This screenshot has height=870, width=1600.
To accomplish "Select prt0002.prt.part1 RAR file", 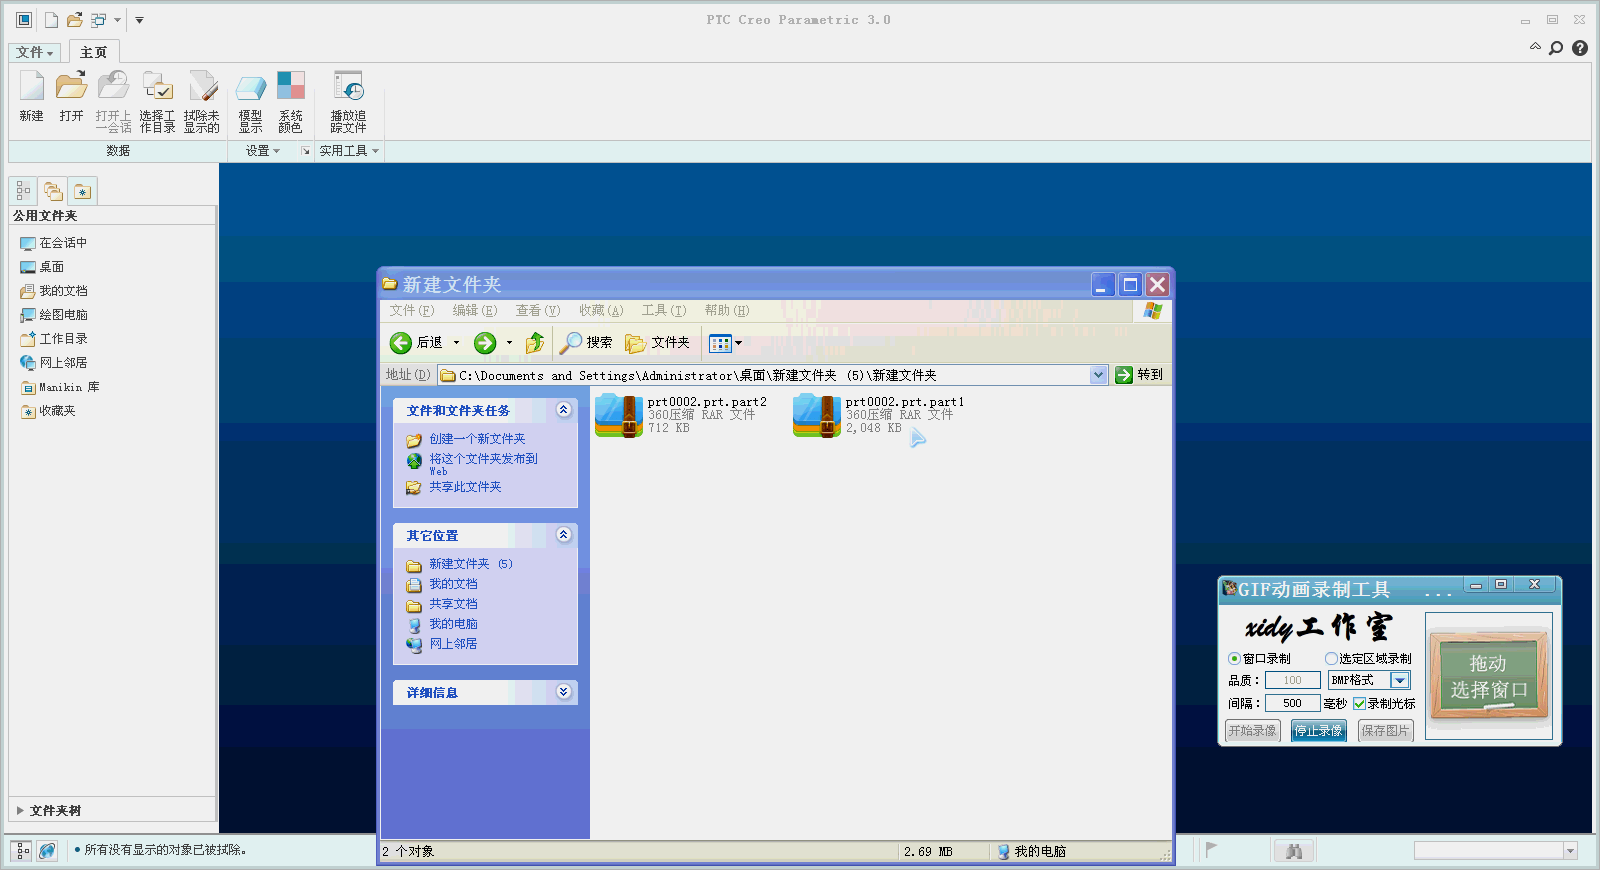I will (879, 415).
